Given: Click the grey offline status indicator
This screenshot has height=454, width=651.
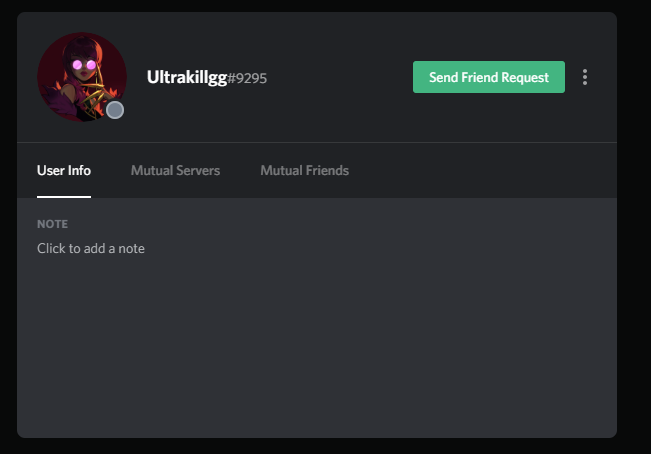Looking at the screenshot, I should [x=115, y=110].
